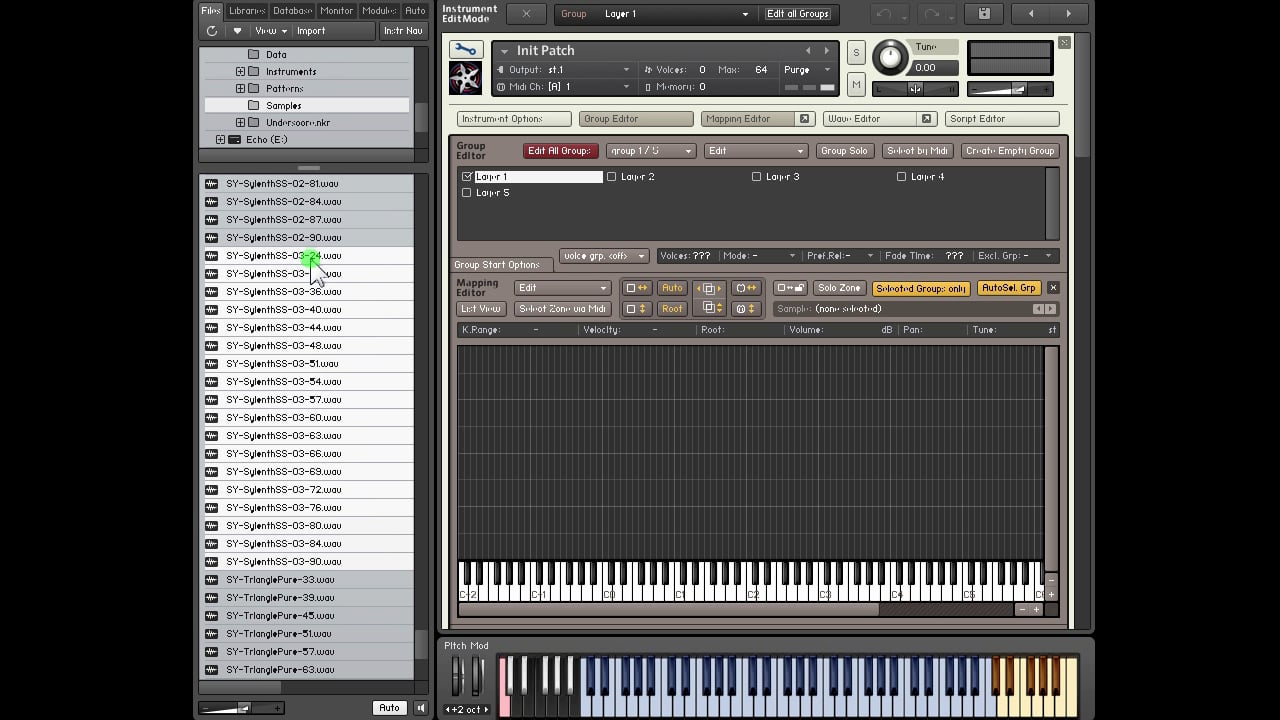
Task: Check the Layer 5 group checkbox
Action: click(x=467, y=193)
